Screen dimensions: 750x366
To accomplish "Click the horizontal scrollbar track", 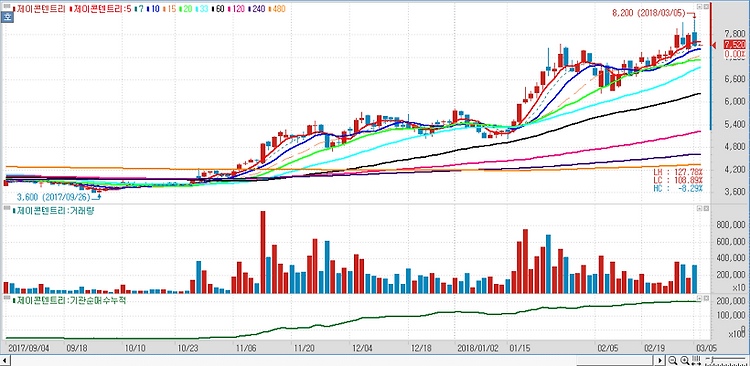I will (x=332, y=361).
